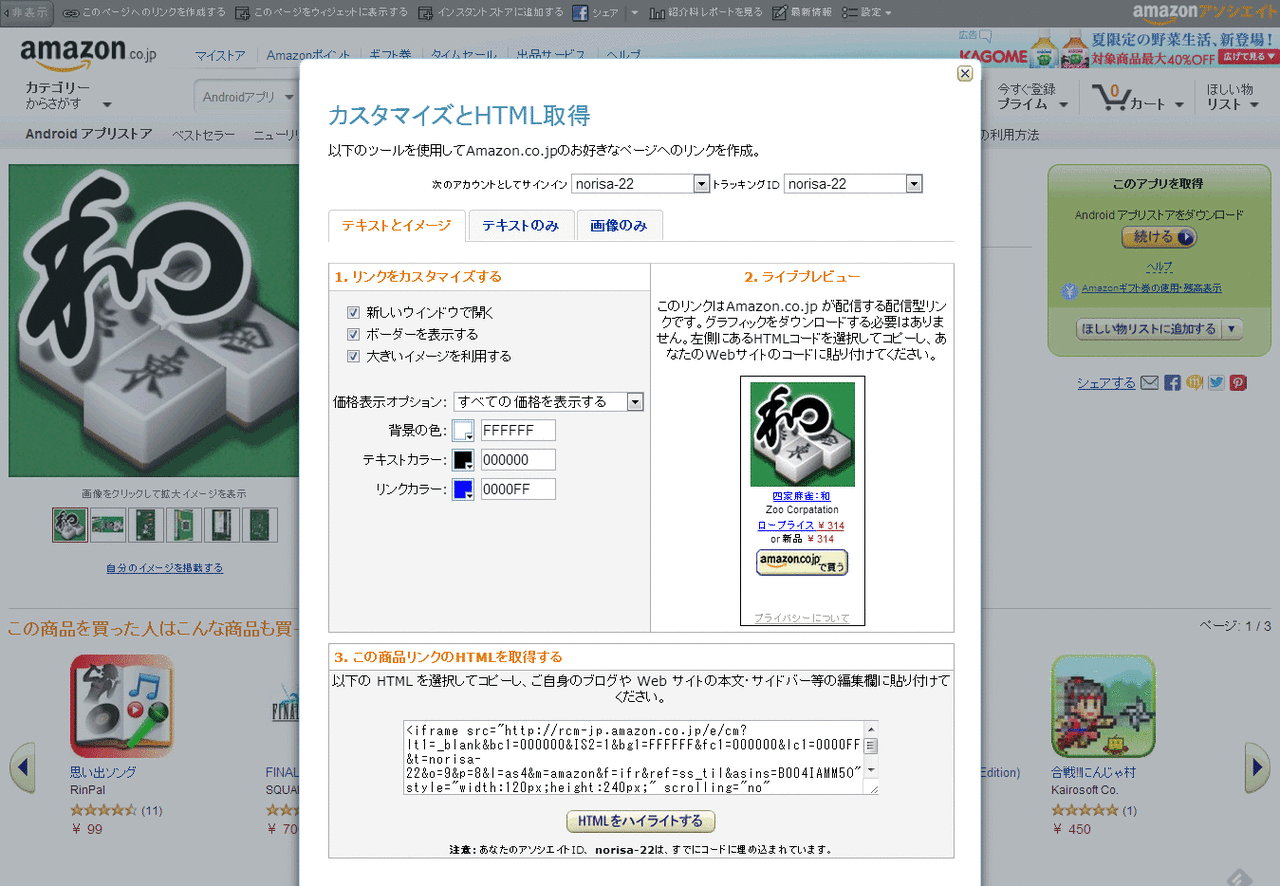Click inside the iframe HTML code textarea
The image size is (1280, 886).
633,758
